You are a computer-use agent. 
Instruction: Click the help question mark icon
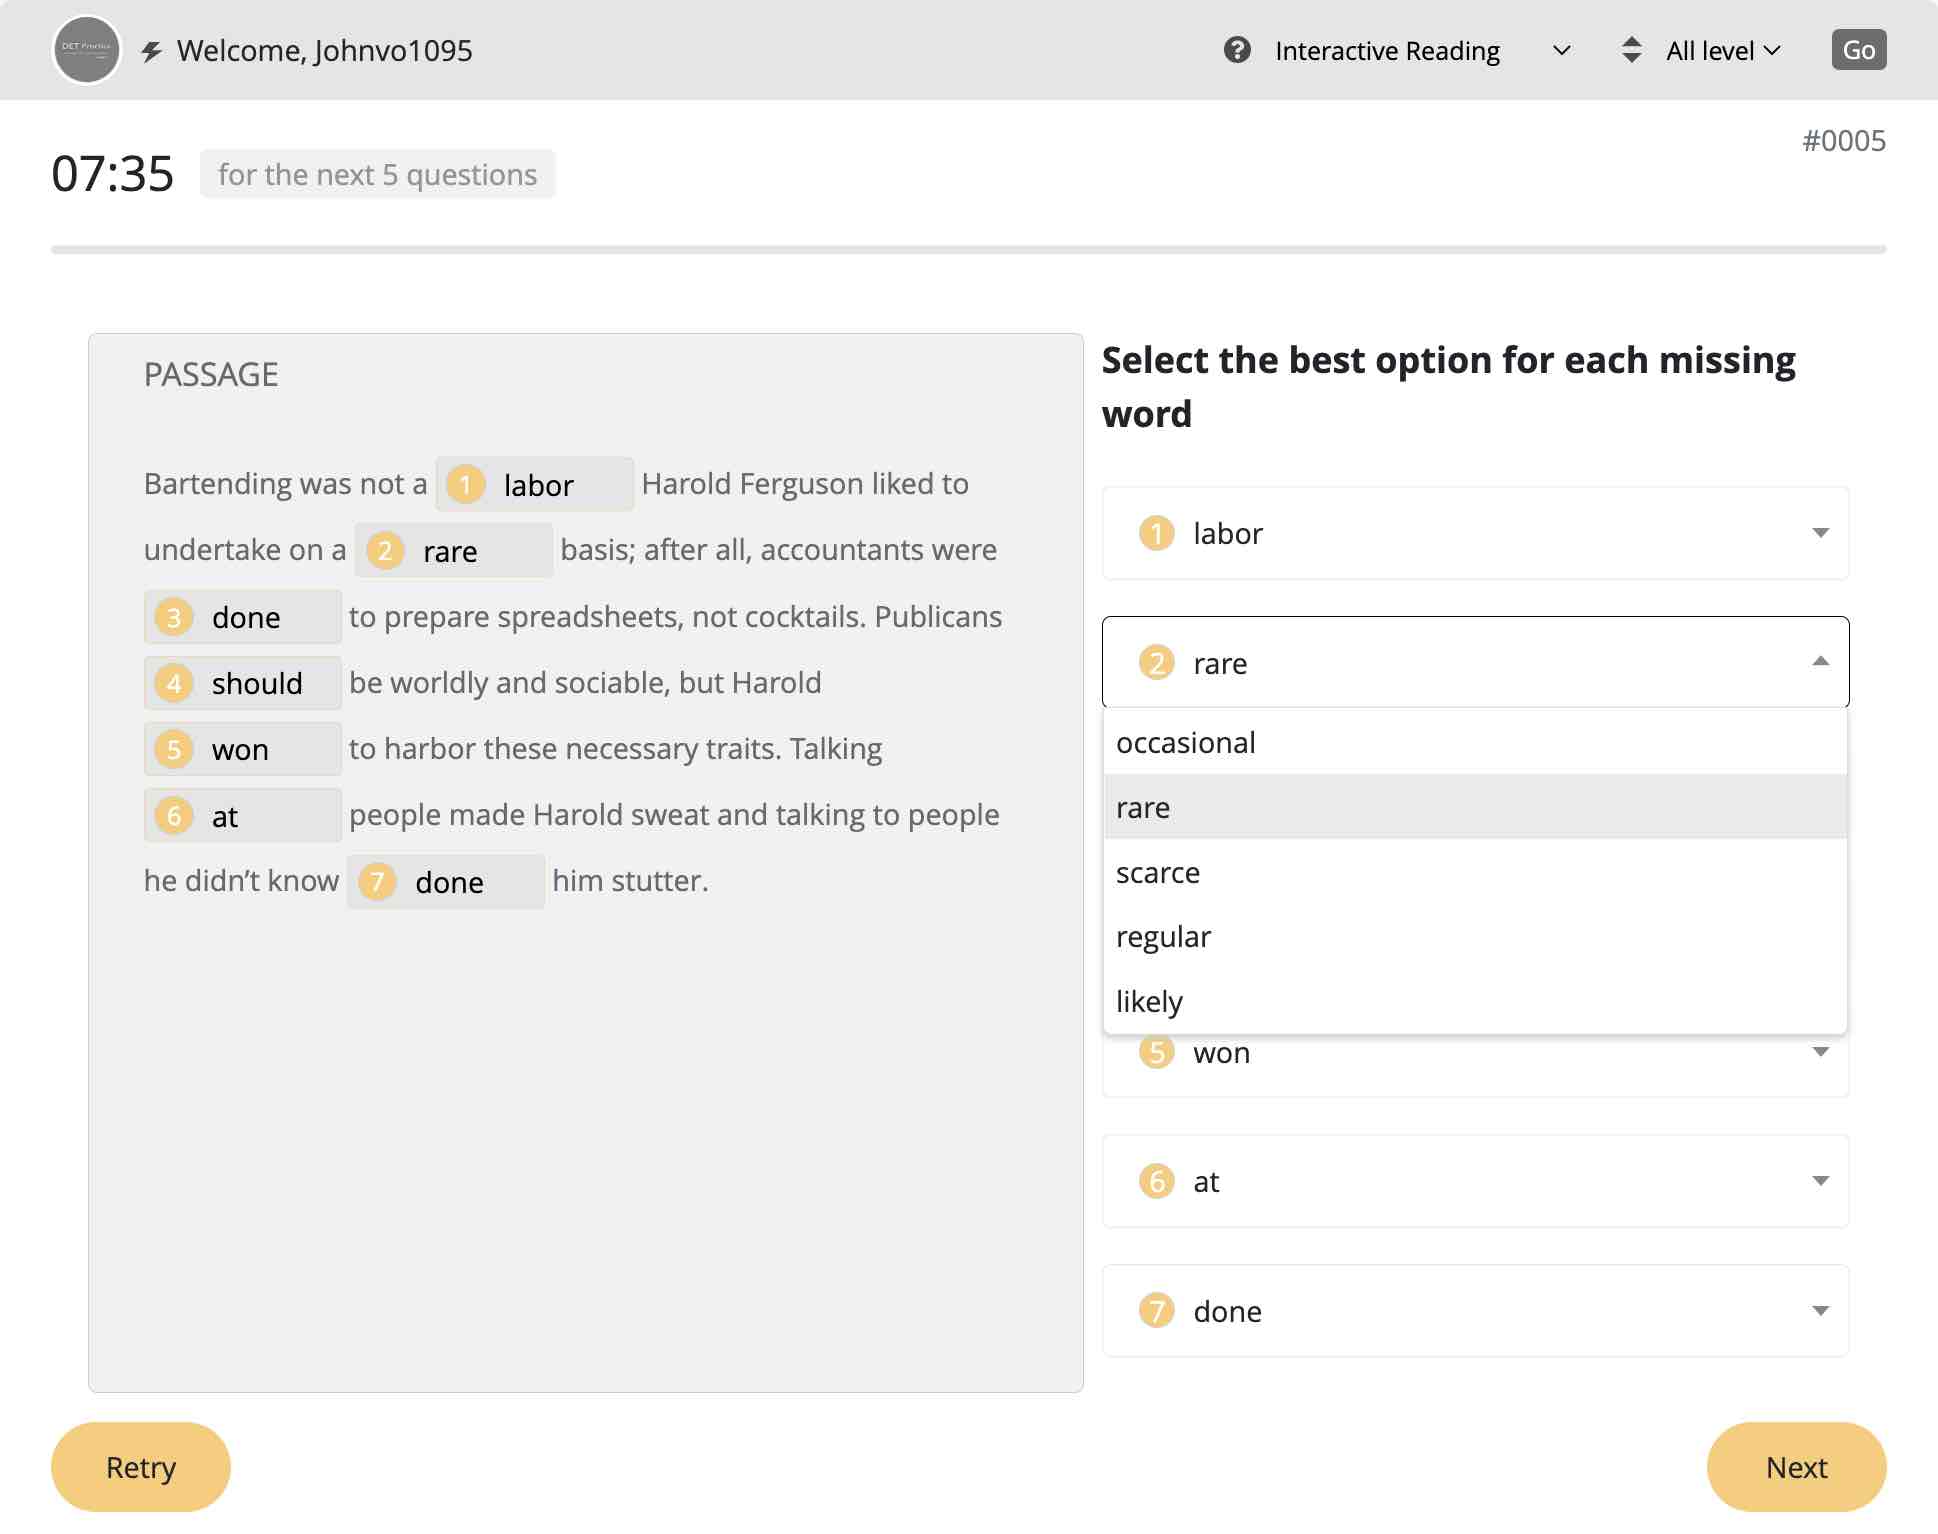tap(1236, 49)
